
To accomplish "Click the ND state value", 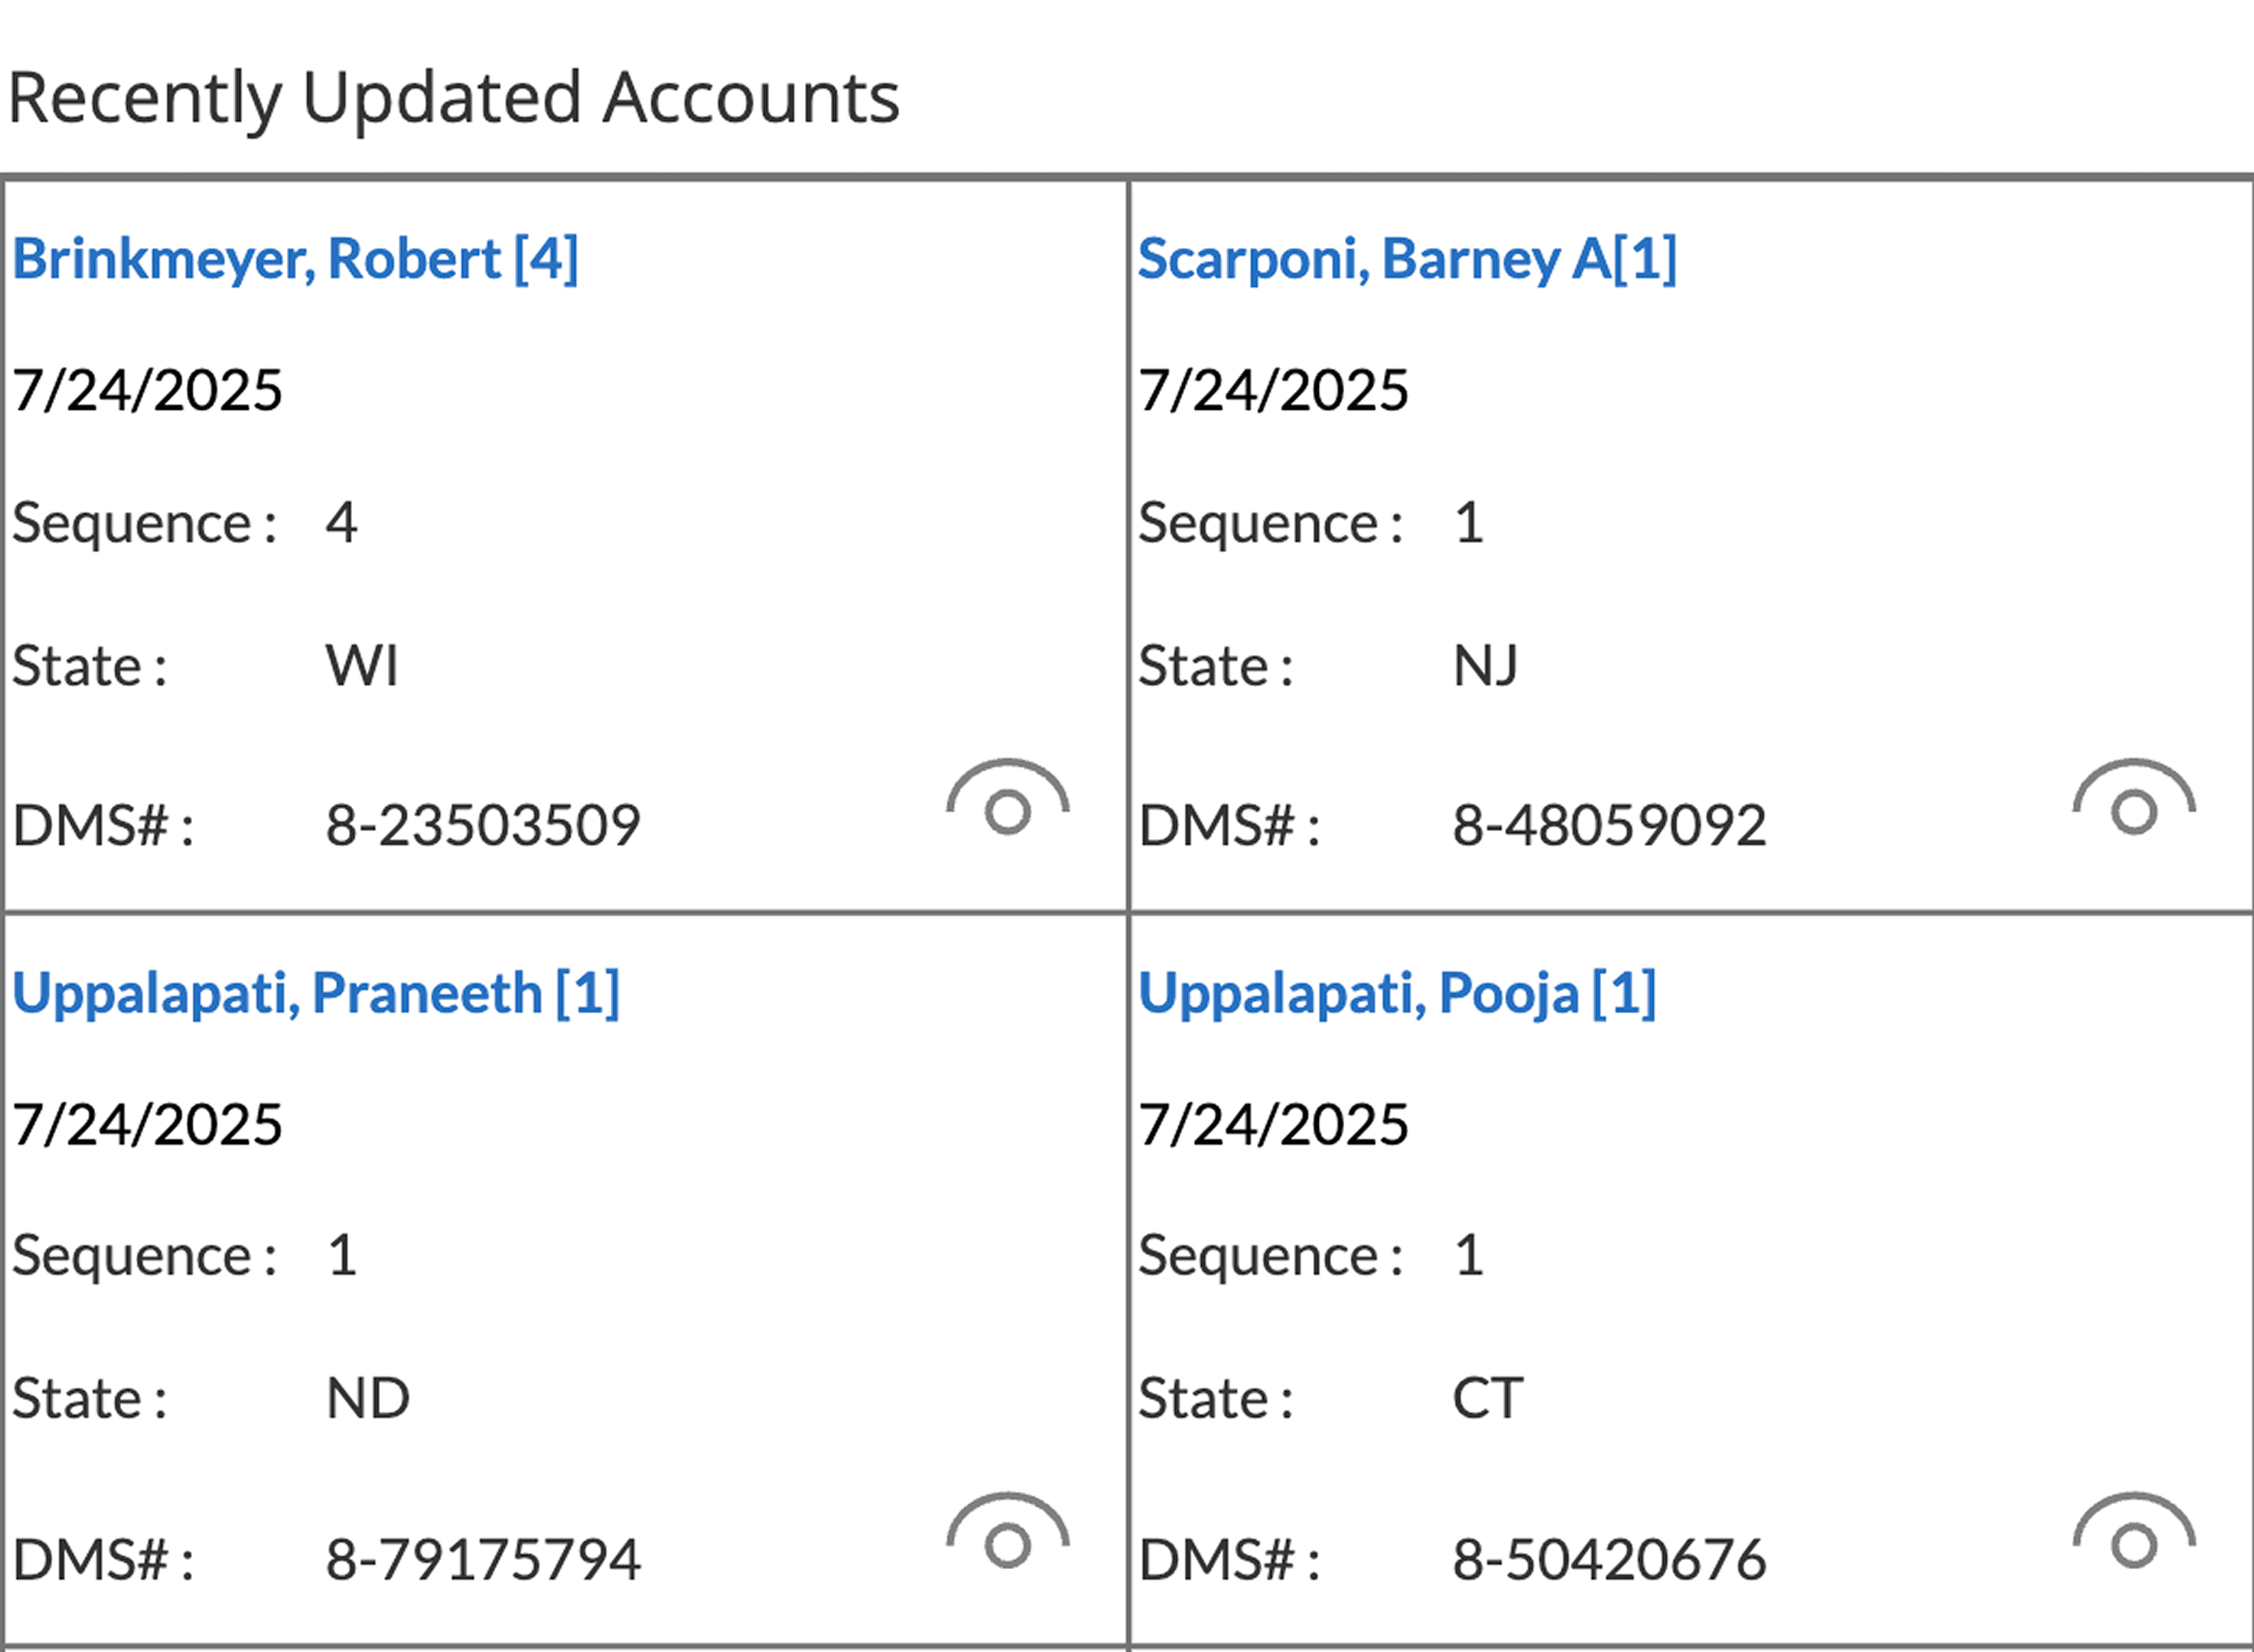I will point(368,1399).
